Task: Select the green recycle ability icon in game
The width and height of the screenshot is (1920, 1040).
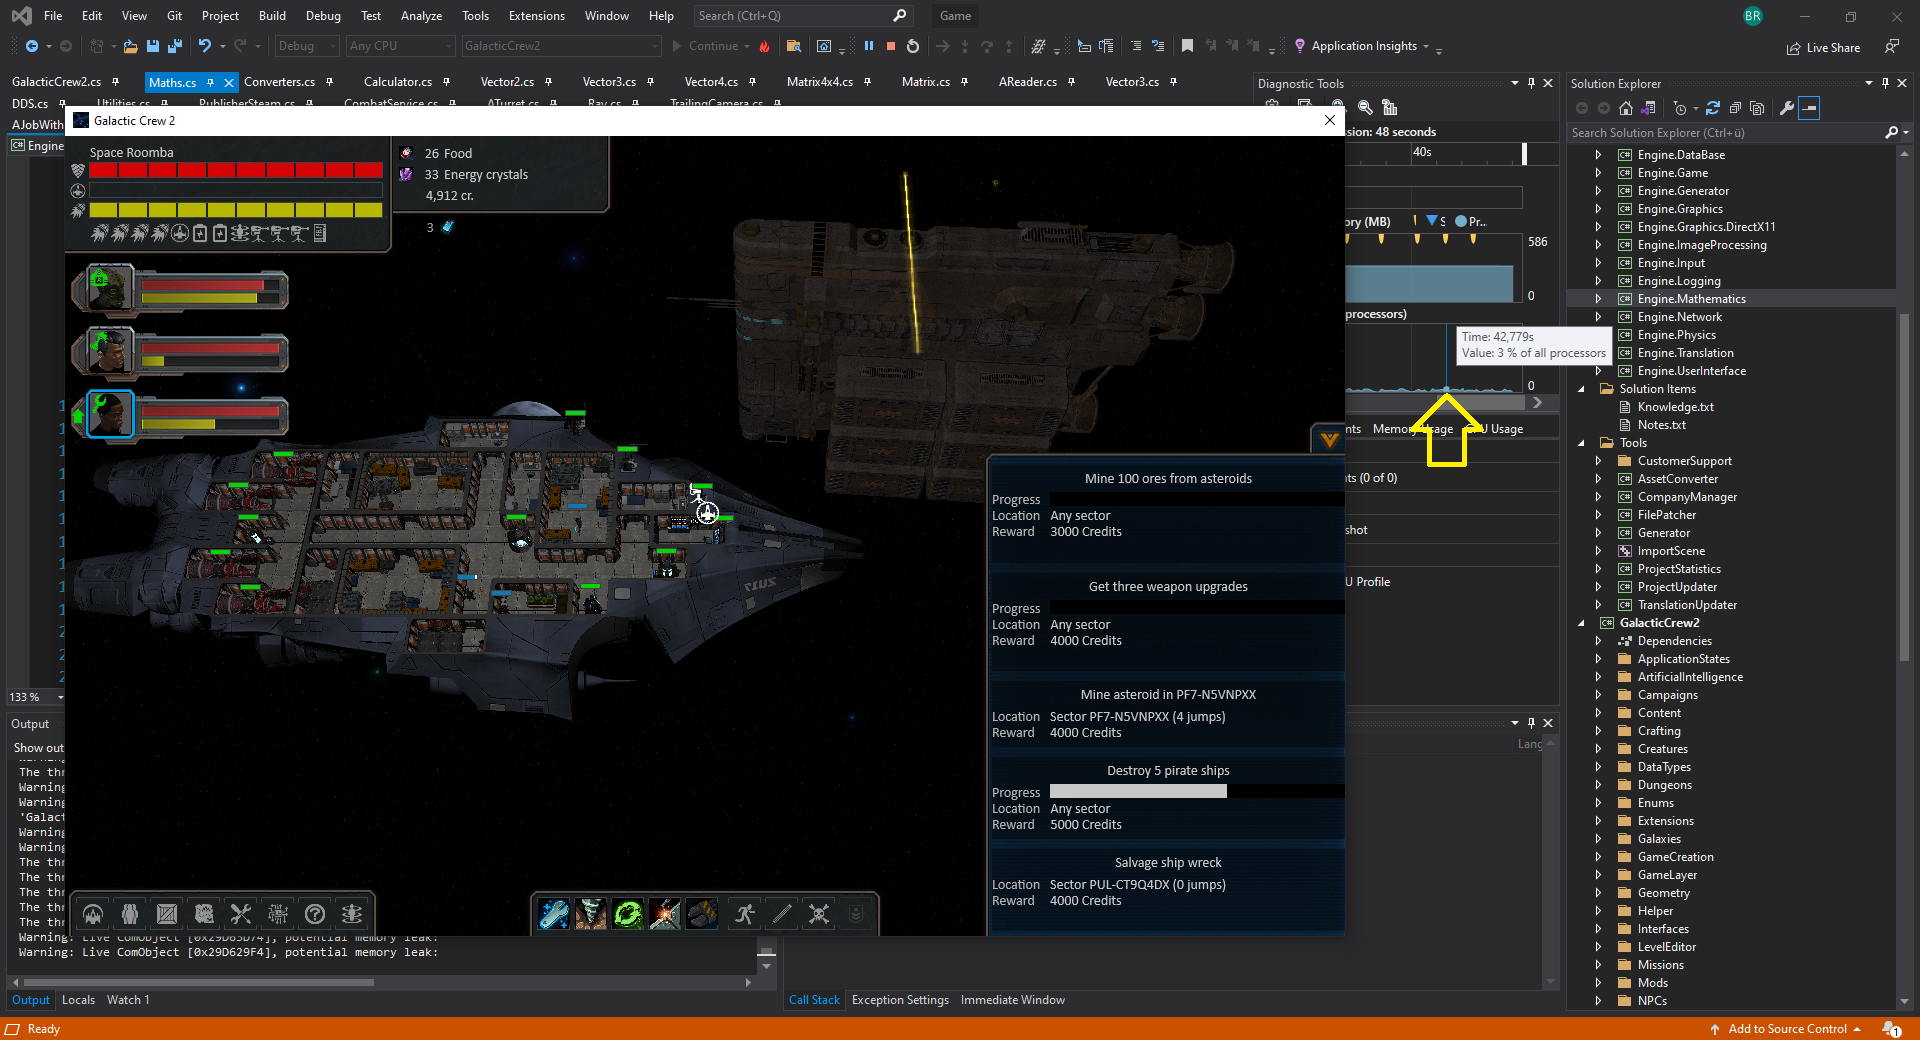Action: click(x=628, y=914)
